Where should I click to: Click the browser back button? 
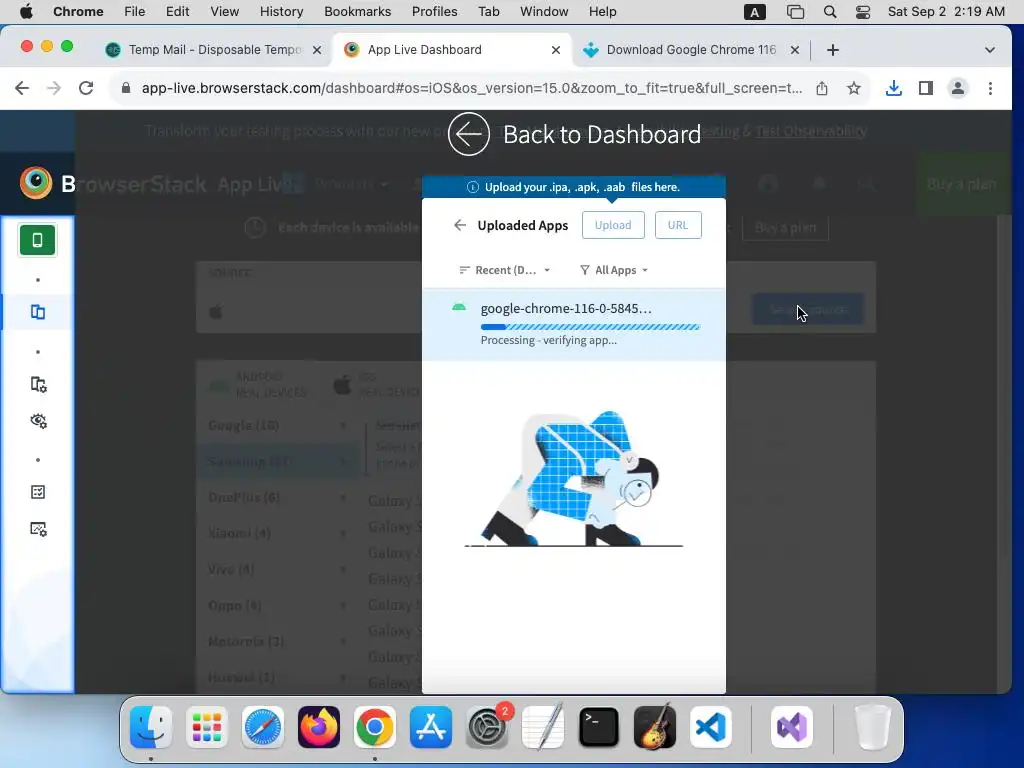tap(22, 88)
